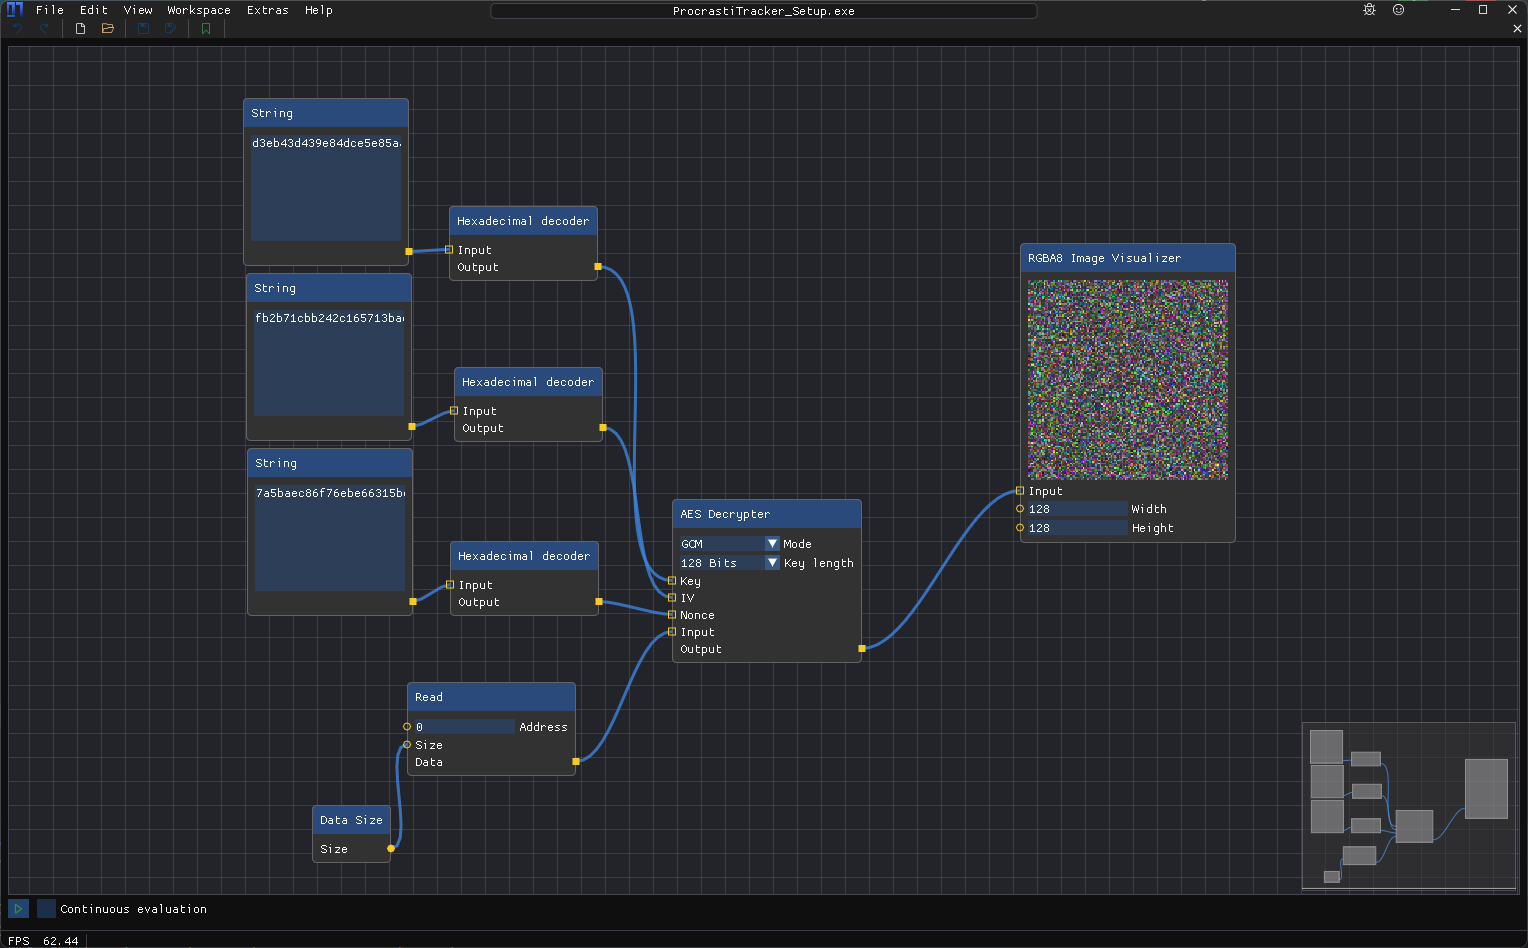Click the Save As toolbar icon
Screen dimensions: 1528x948
click(170, 28)
